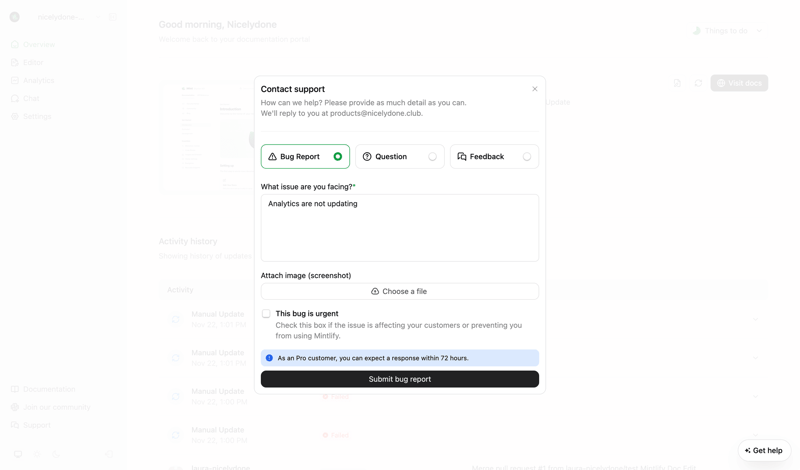Open Chat via its bubble icon
This screenshot has width=800, height=470.
click(x=15, y=98)
